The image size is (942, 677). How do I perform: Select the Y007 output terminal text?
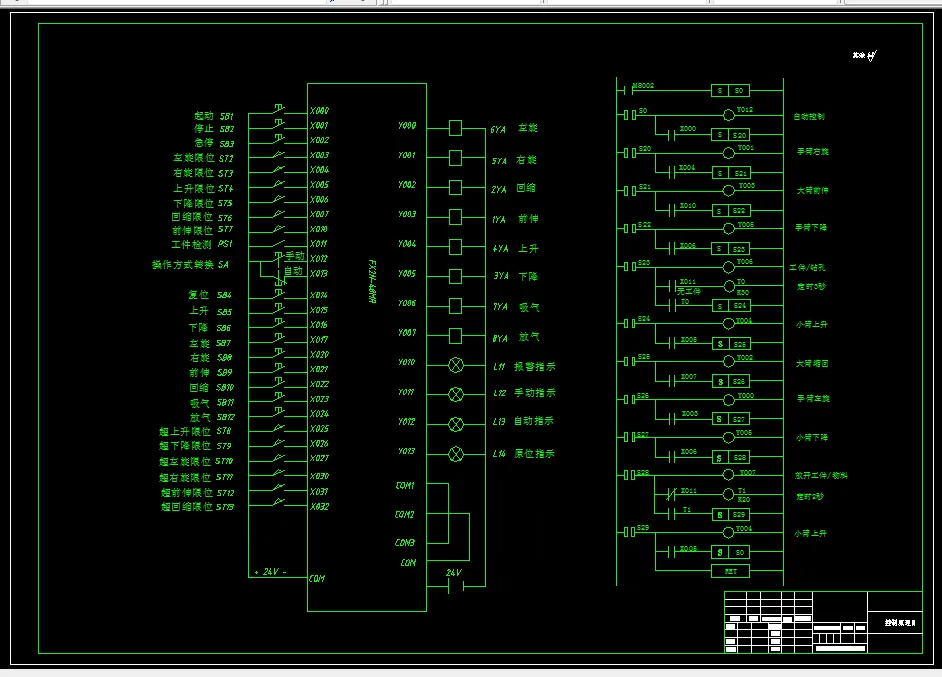point(407,332)
